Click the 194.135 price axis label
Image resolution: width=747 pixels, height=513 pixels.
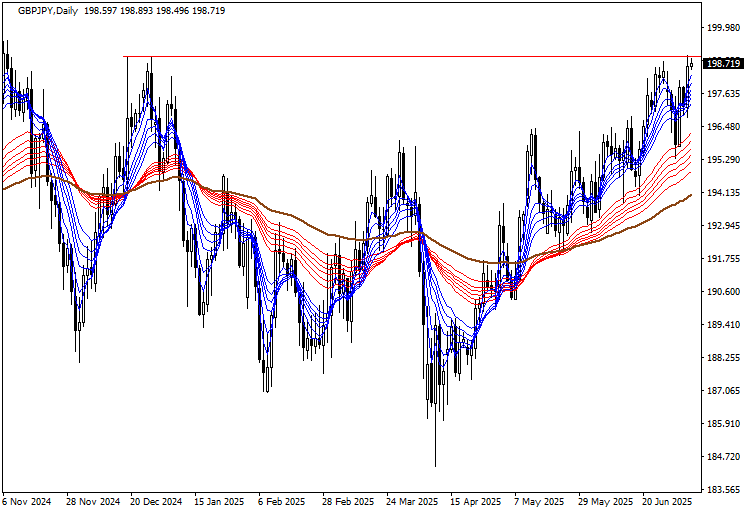(x=724, y=193)
